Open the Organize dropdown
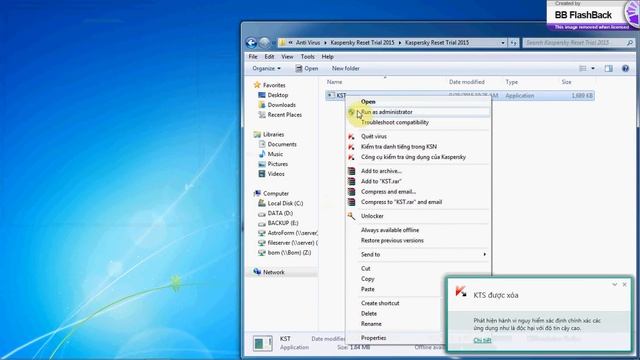This screenshot has height=360, width=640. tap(267, 69)
